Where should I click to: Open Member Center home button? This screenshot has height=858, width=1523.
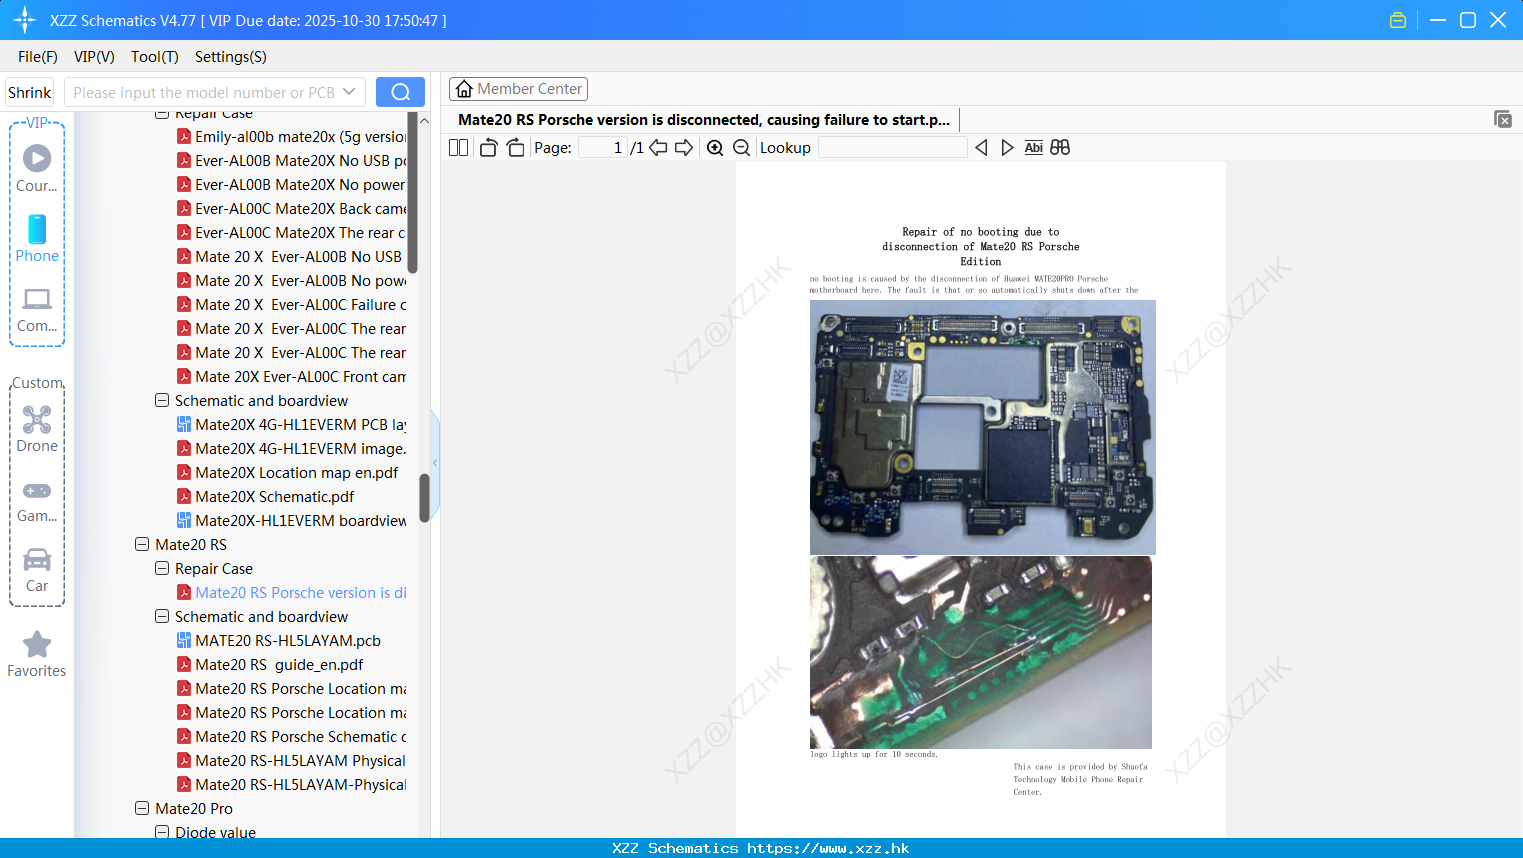[x=518, y=89]
